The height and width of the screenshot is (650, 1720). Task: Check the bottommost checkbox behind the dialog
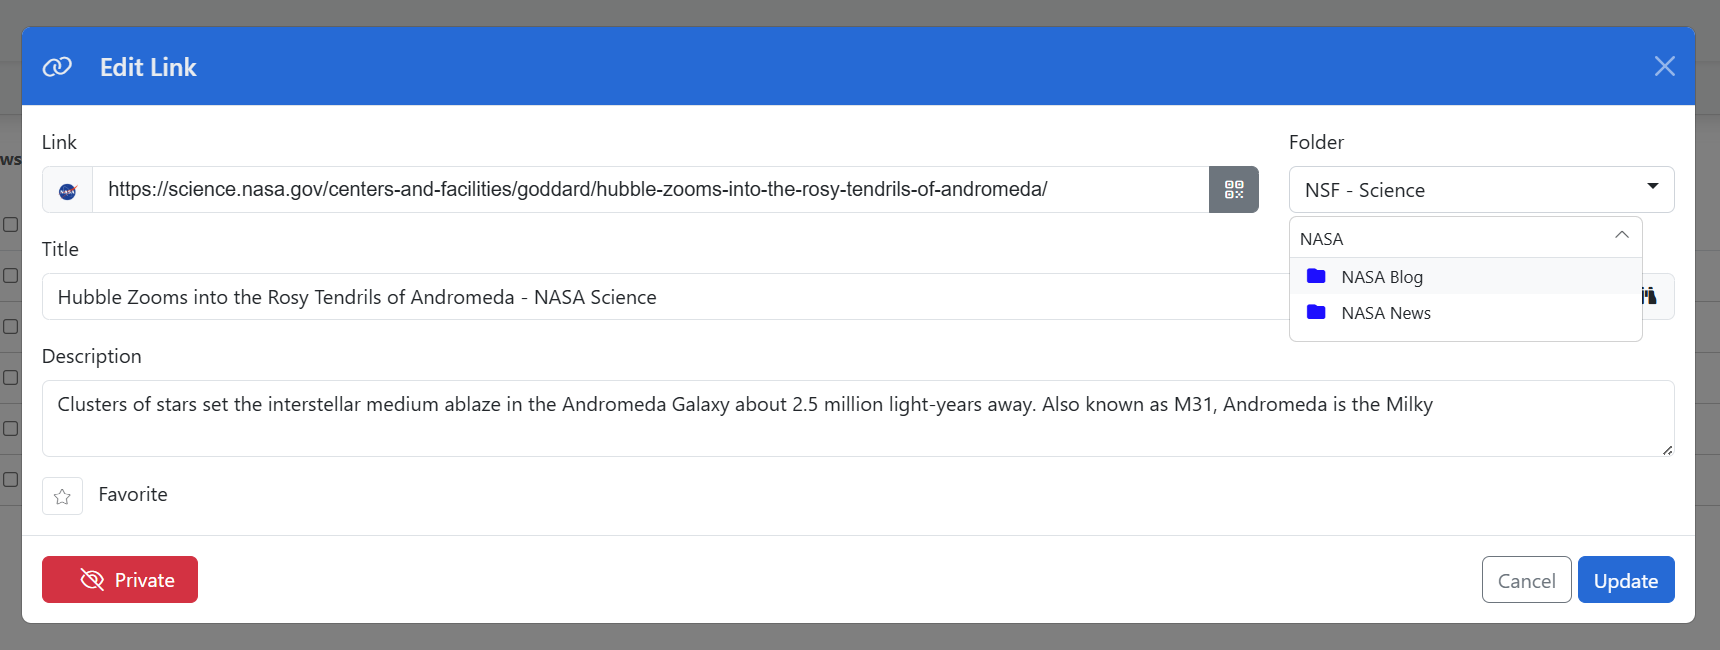pyautogui.click(x=10, y=479)
